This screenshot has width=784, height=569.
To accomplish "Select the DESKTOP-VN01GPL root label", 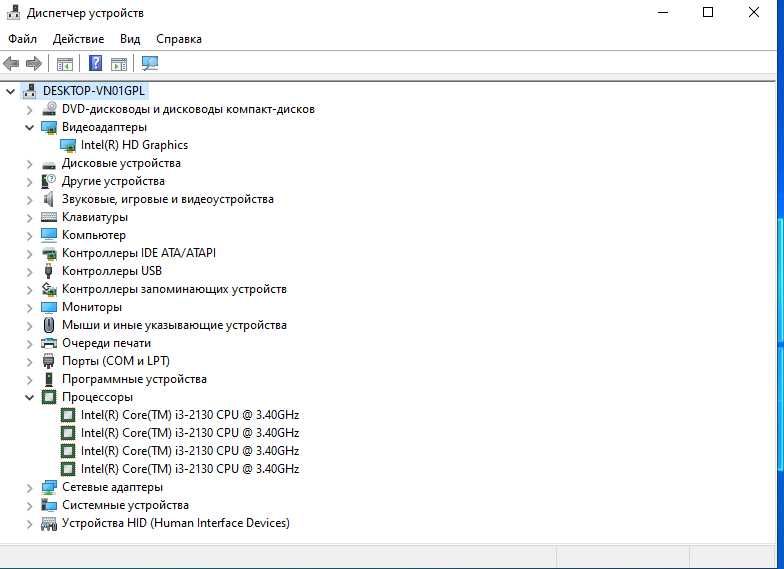I will [94, 91].
